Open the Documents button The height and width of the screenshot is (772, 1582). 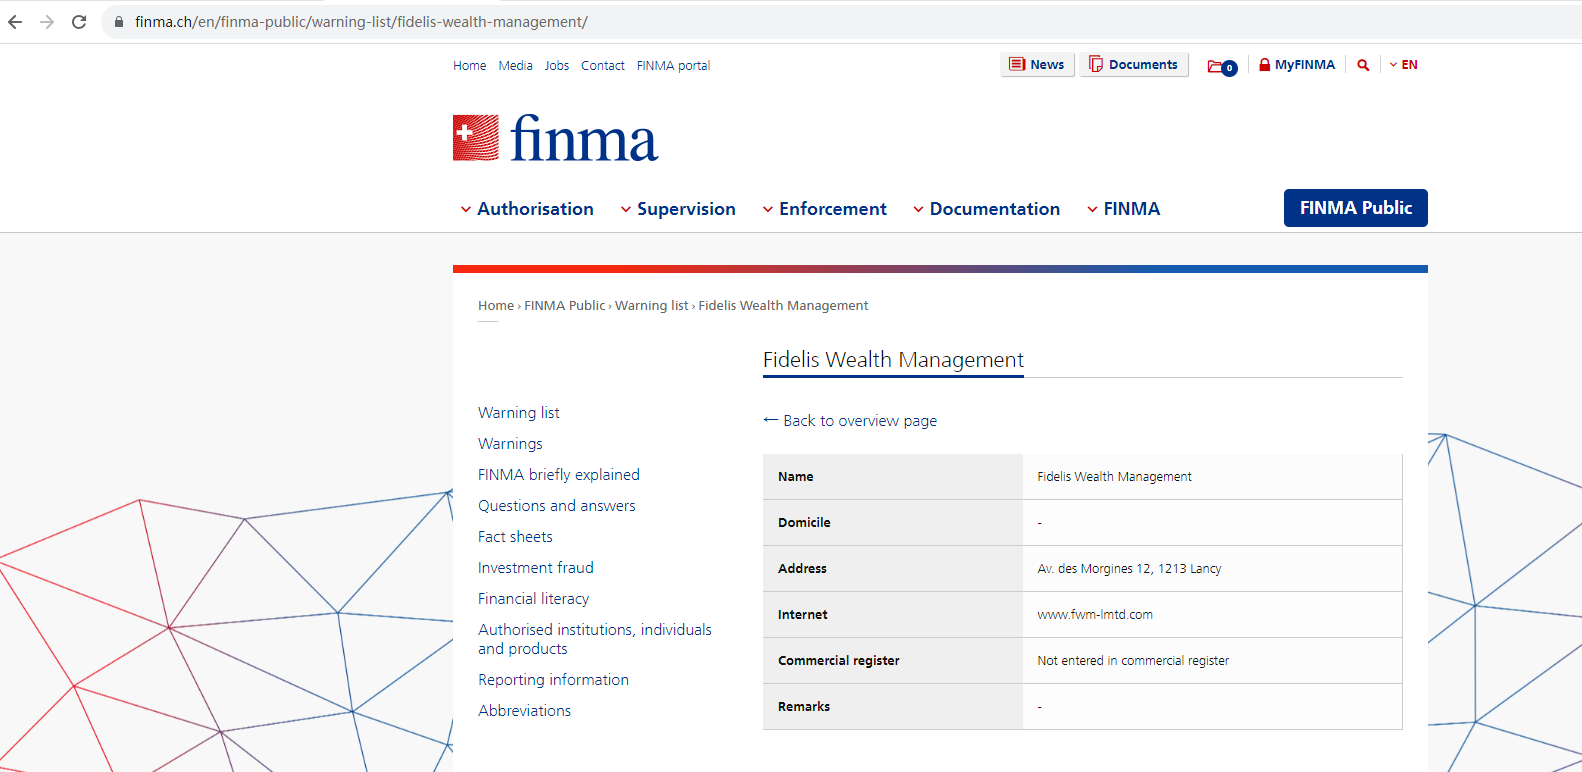tap(1134, 65)
